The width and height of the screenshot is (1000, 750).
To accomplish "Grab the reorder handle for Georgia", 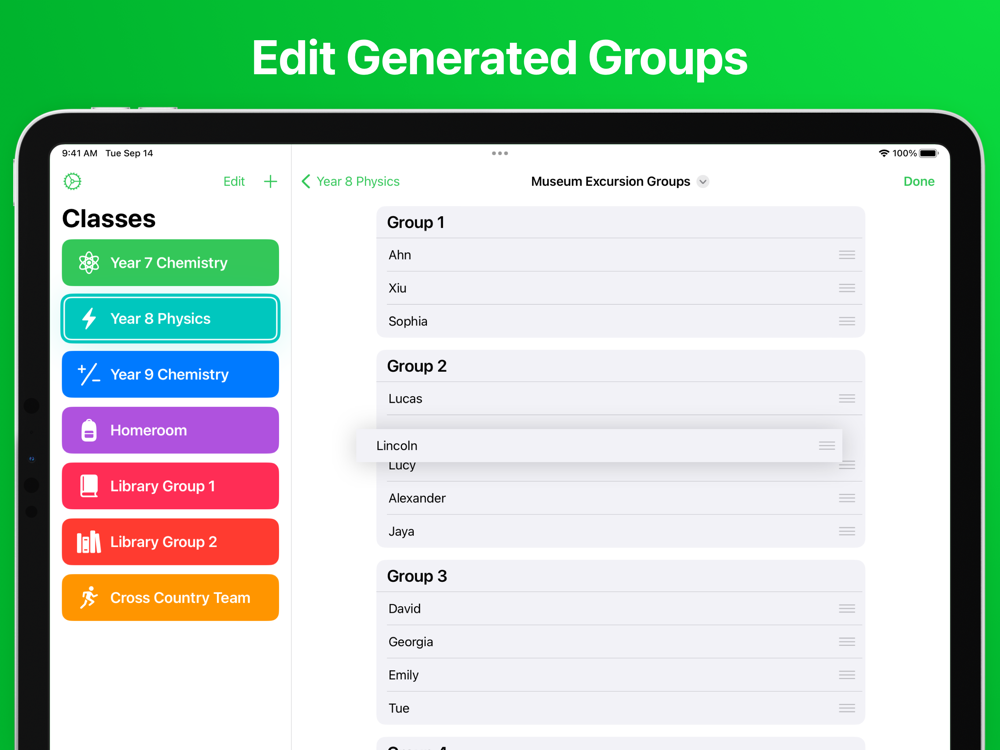I will [847, 642].
